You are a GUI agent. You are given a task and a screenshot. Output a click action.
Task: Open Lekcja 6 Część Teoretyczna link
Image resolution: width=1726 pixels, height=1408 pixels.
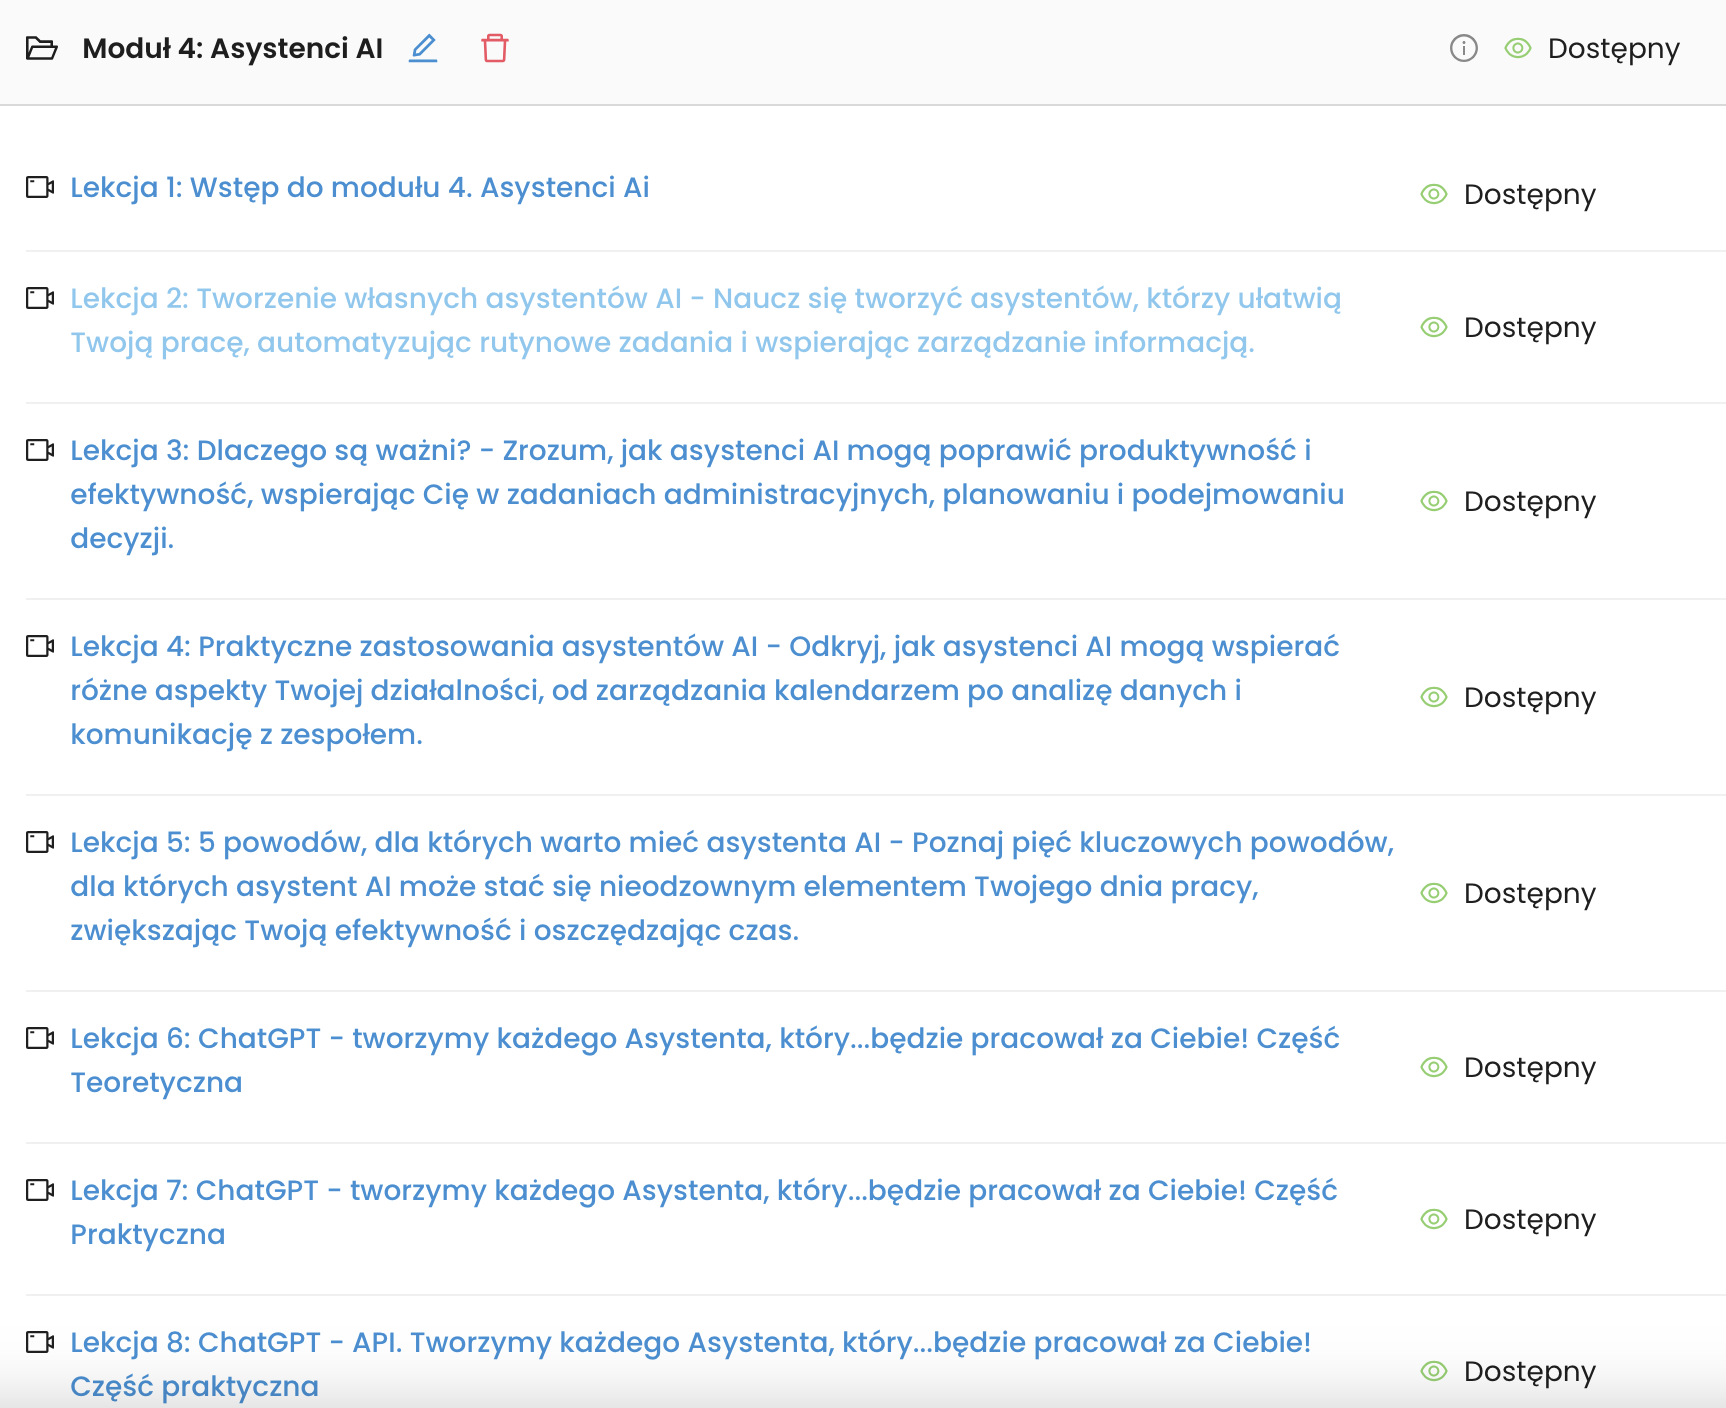click(x=705, y=1060)
